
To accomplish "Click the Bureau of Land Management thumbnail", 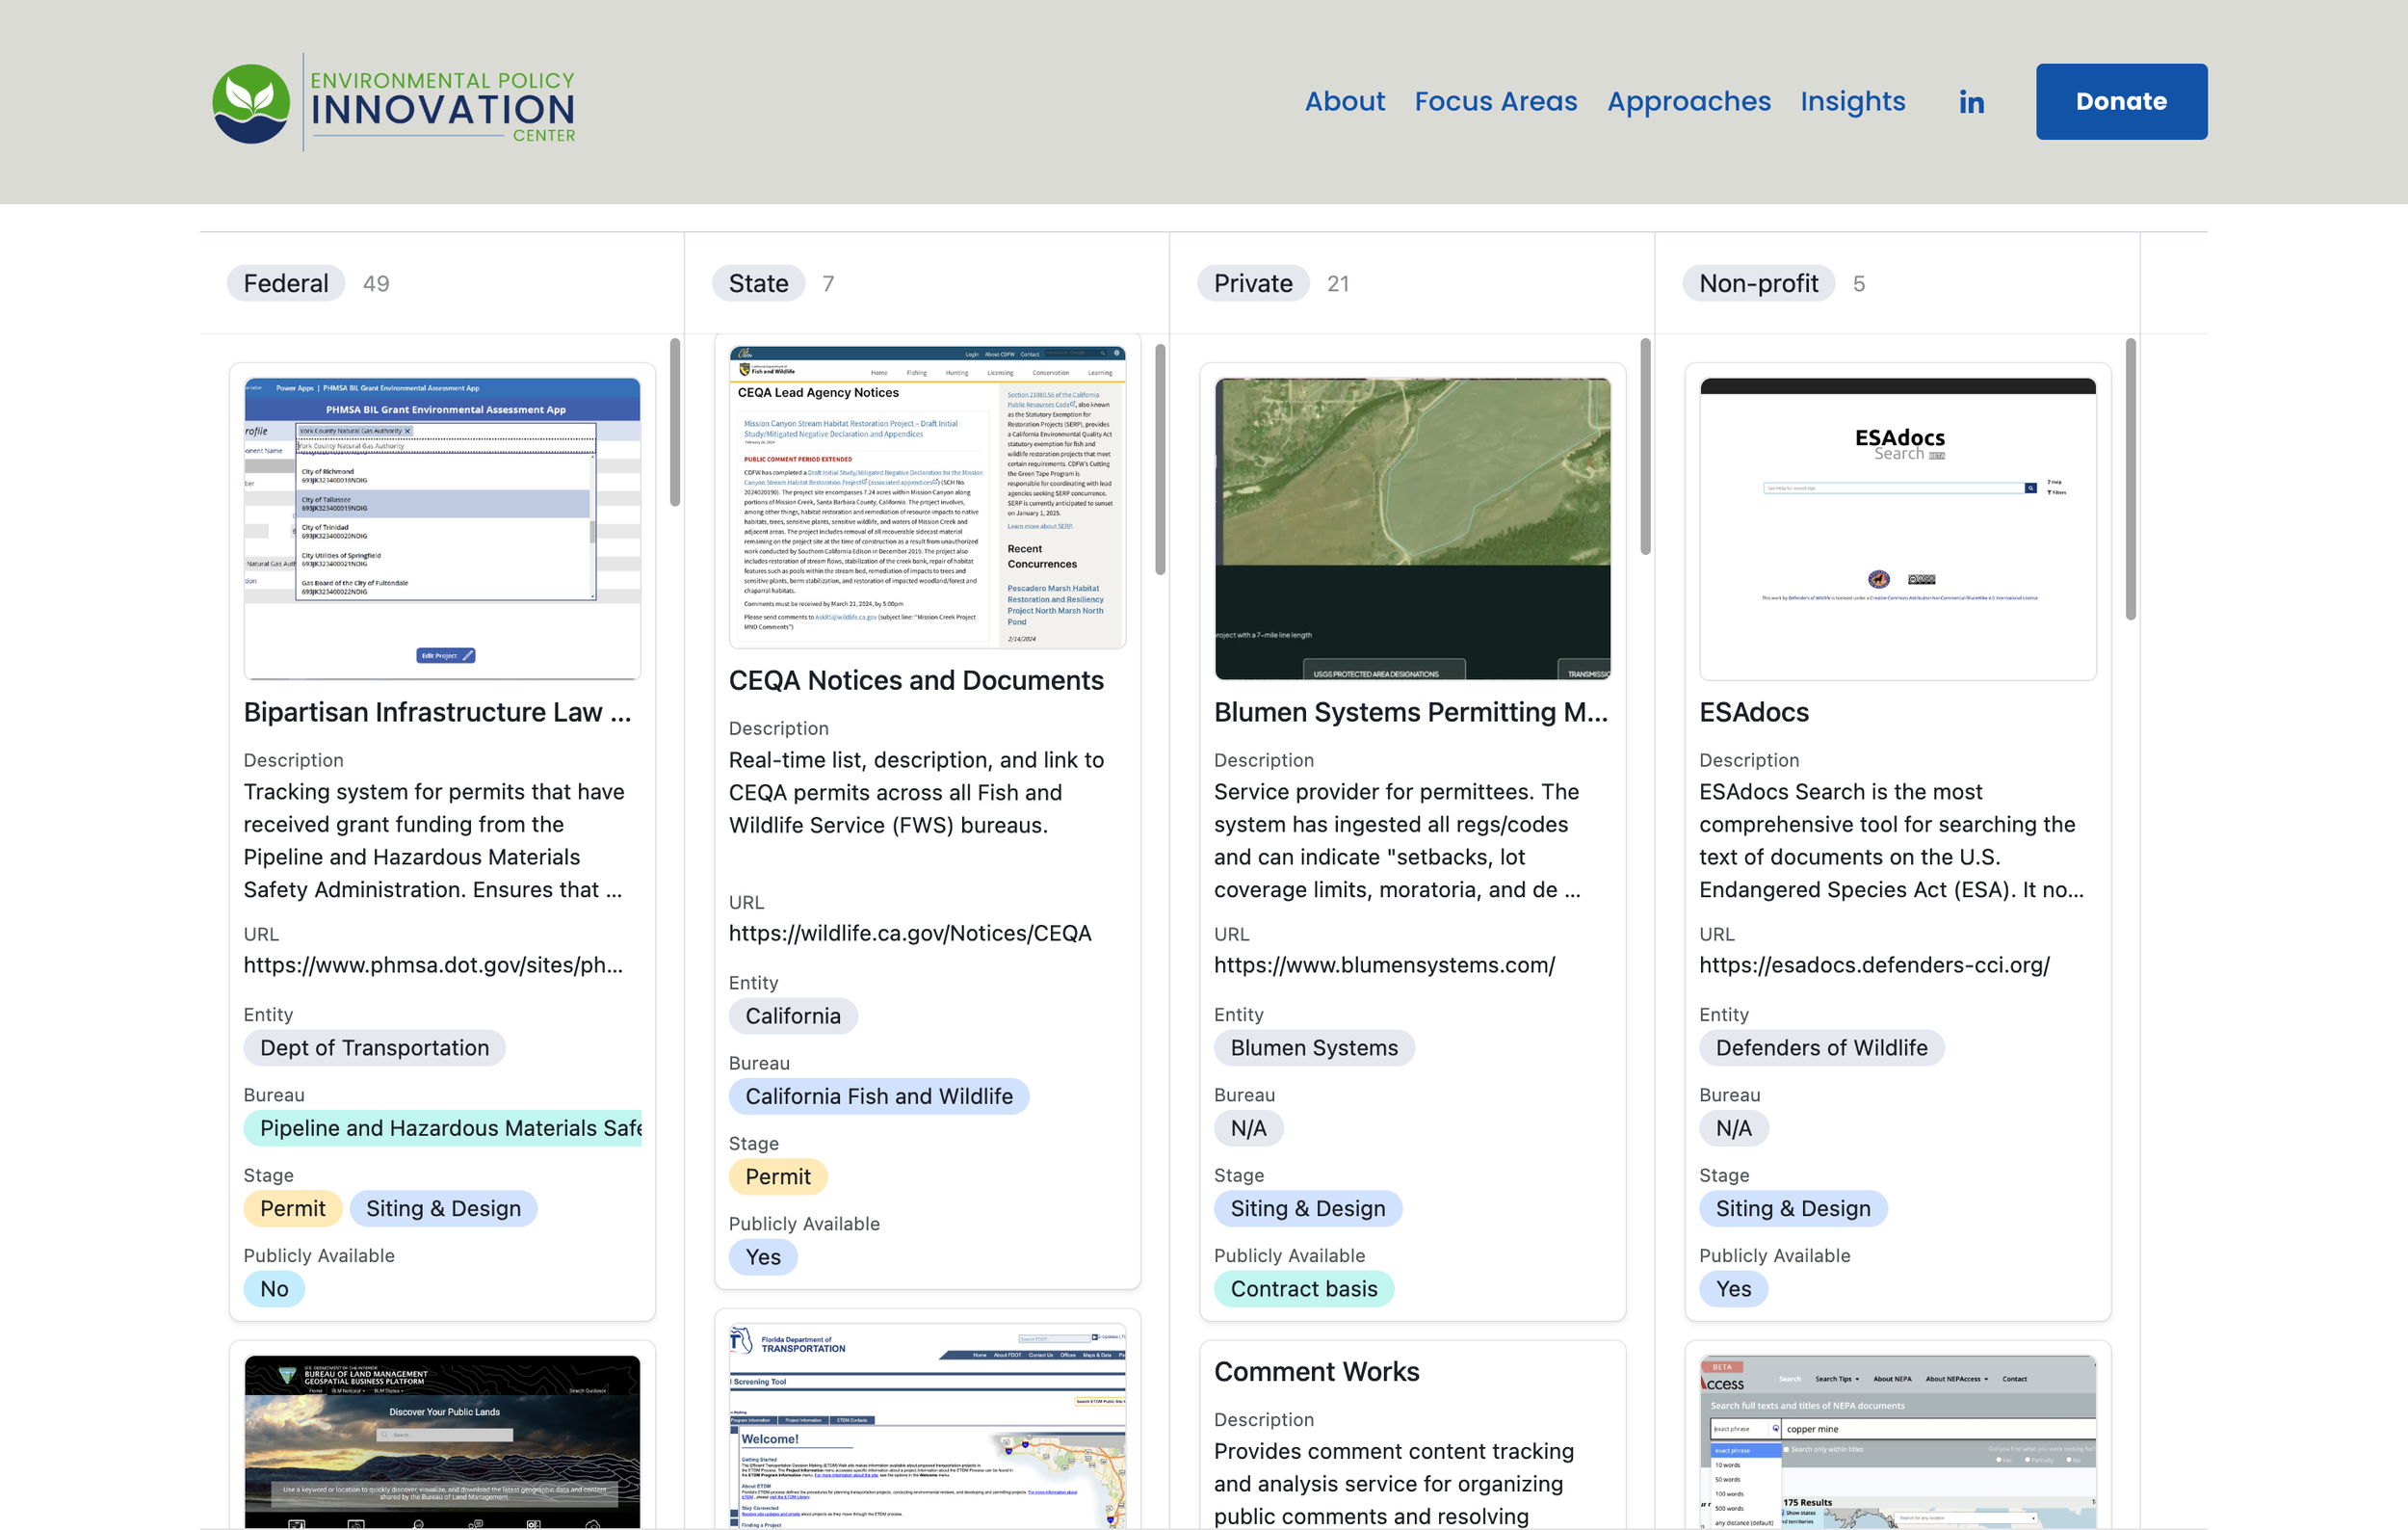I will tap(442, 1440).
